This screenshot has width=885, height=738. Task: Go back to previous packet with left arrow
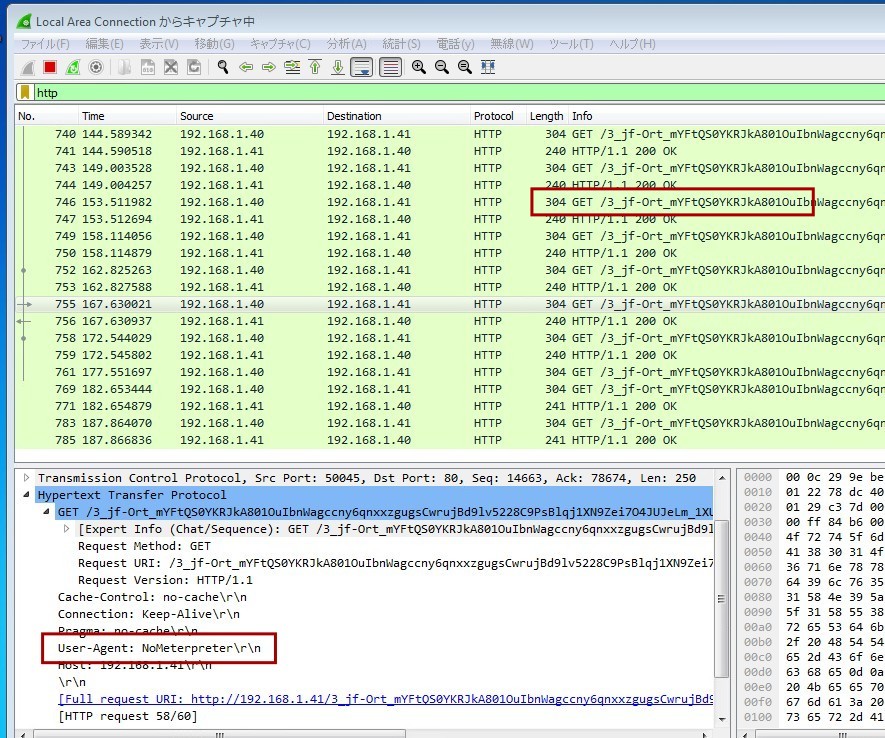pyautogui.click(x=246, y=68)
